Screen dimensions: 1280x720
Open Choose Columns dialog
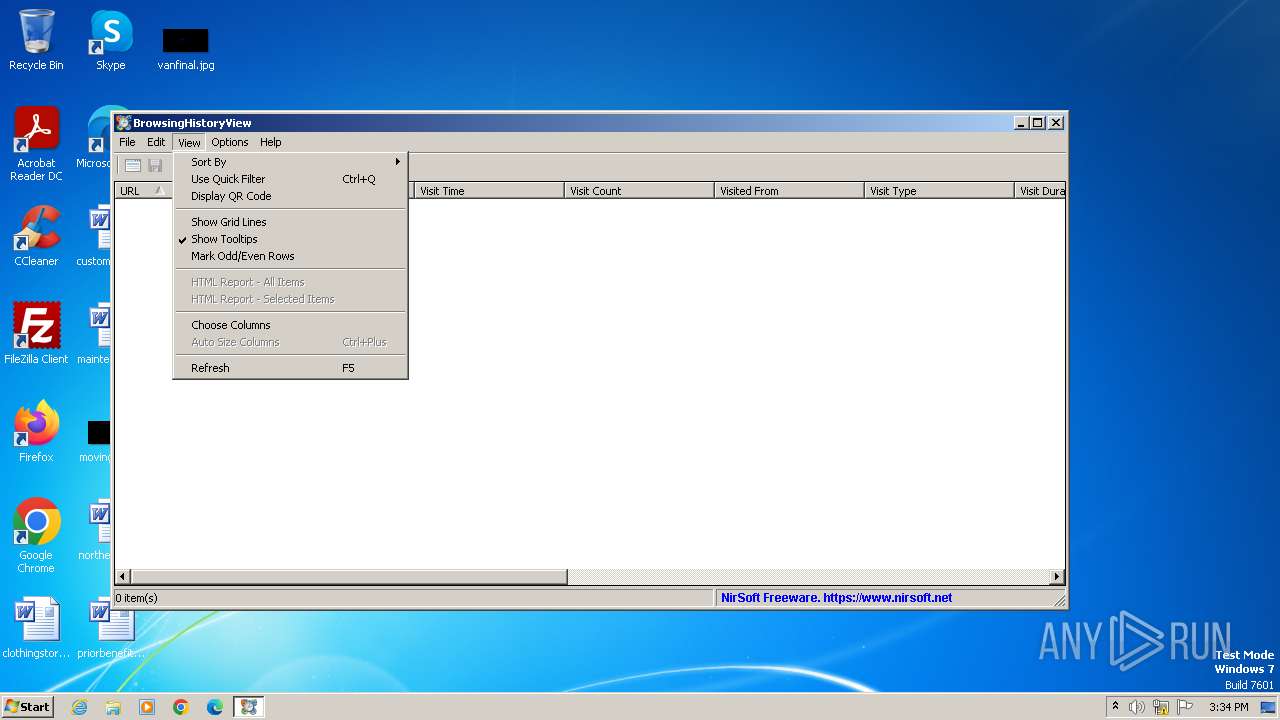pyautogui.click(x=291, y=325)
